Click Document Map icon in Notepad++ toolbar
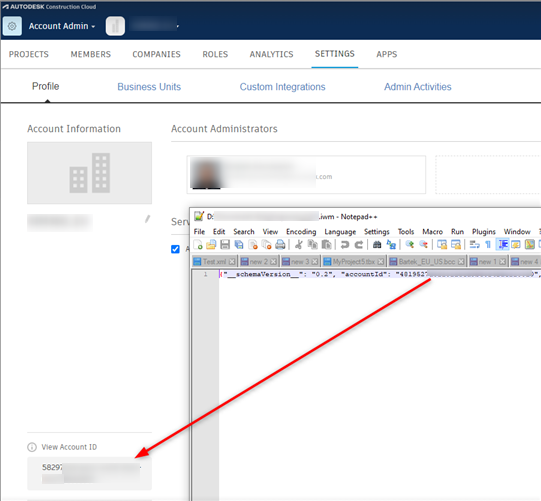541x501 pixels. [530, 245]
